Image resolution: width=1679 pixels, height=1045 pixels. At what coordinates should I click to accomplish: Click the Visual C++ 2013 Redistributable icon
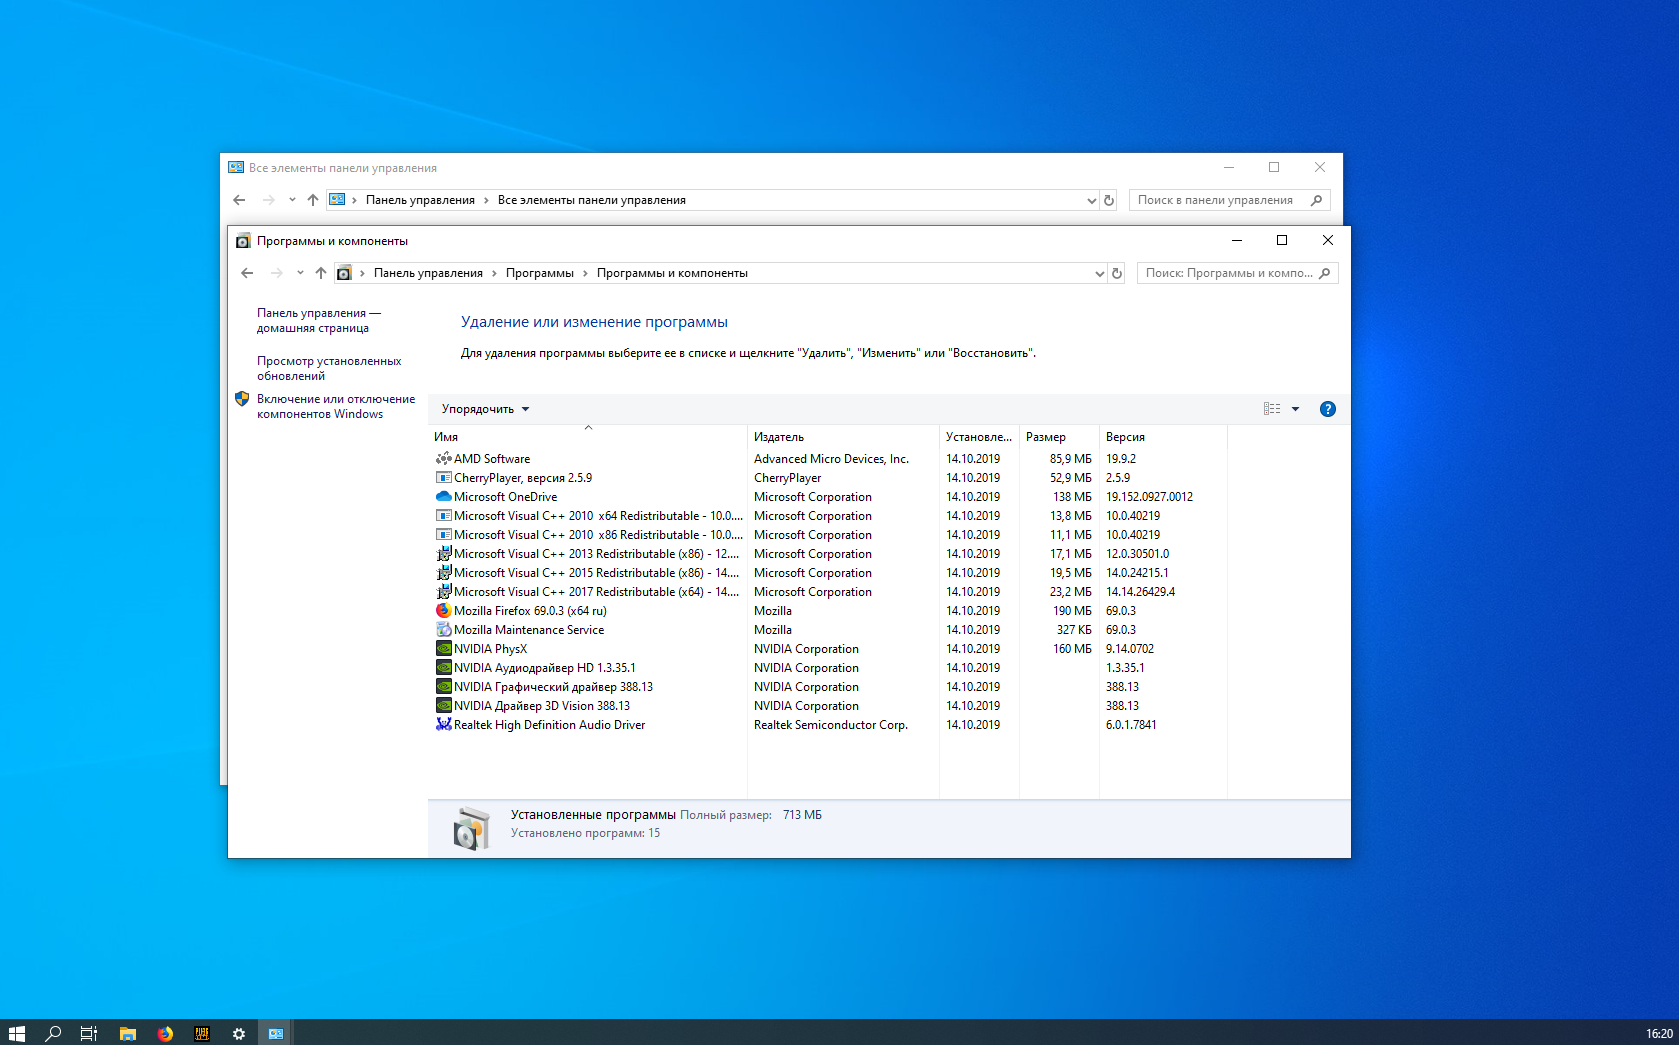[x=443, y=554]
